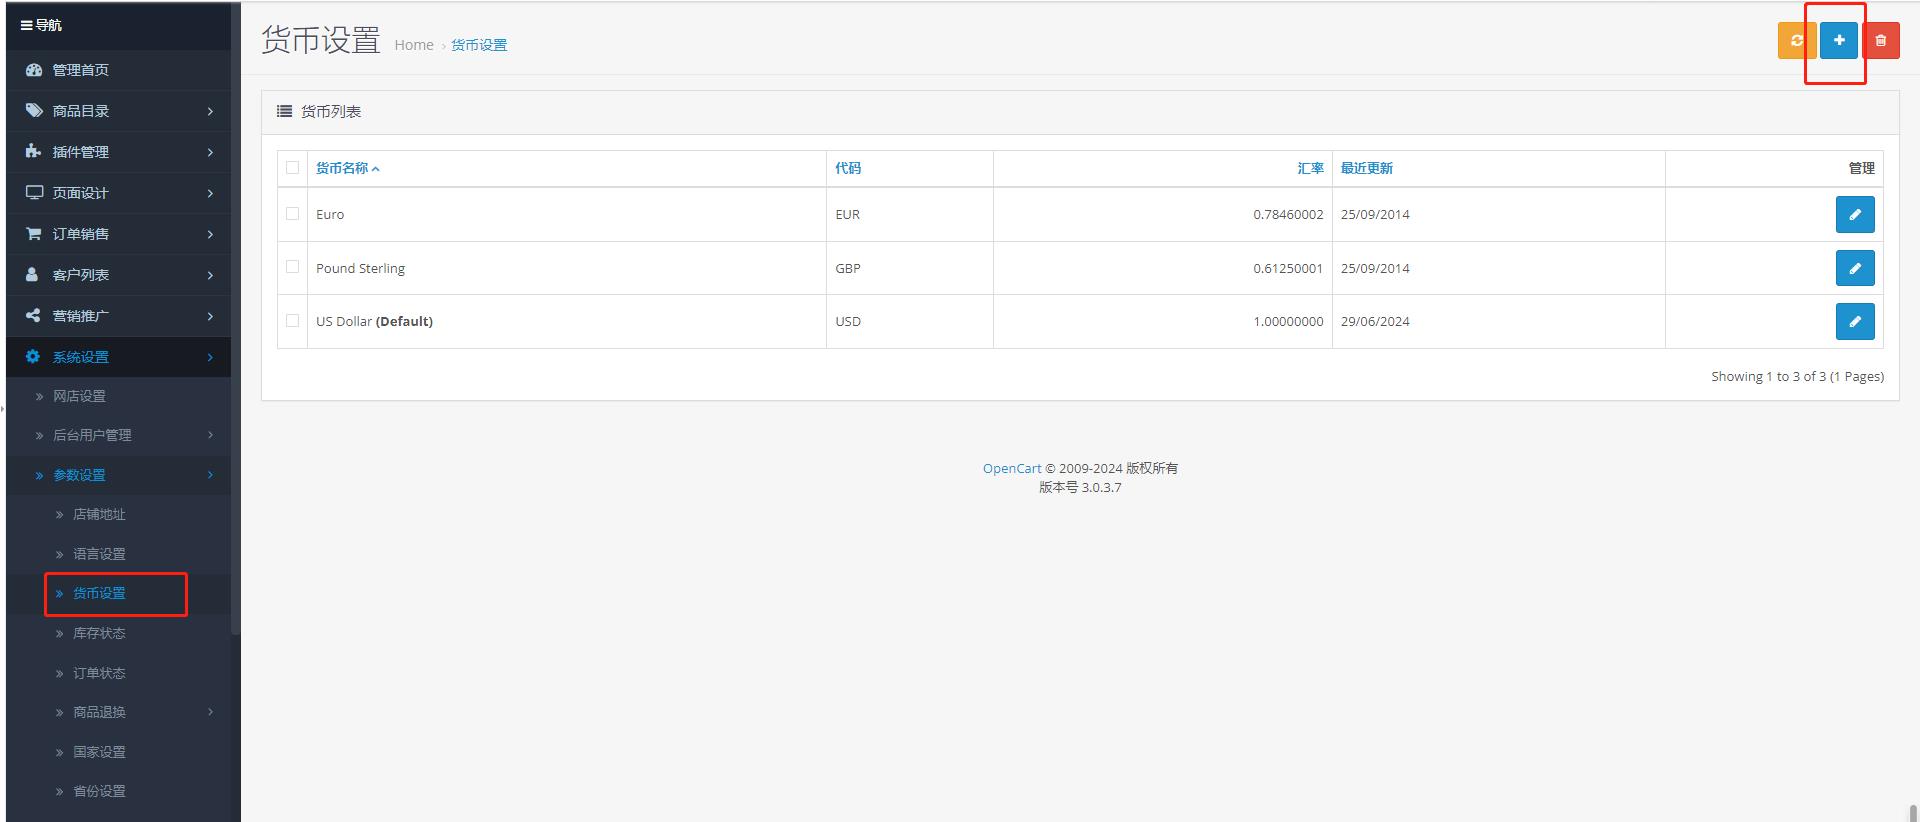Select the Pound Sterling row checkbox
1920x822 pixels.
click(x=292, y=267)
